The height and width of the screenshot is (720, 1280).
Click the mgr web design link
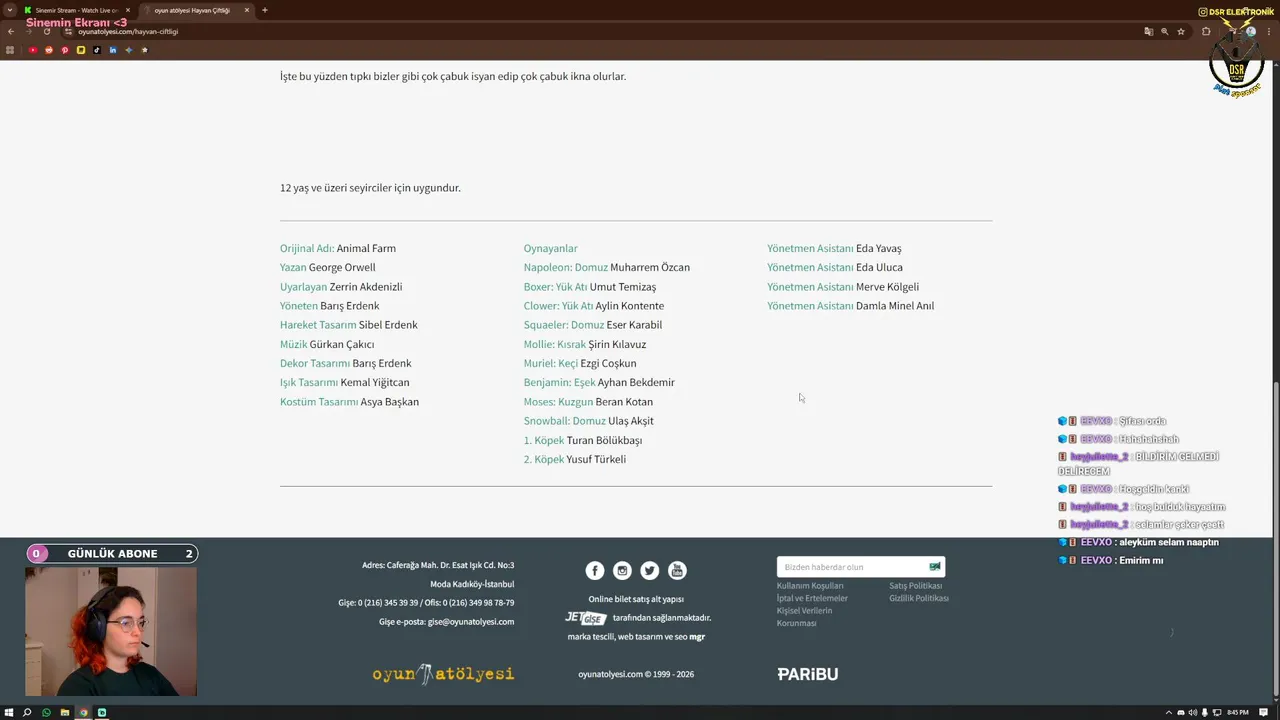click(697, 637)
